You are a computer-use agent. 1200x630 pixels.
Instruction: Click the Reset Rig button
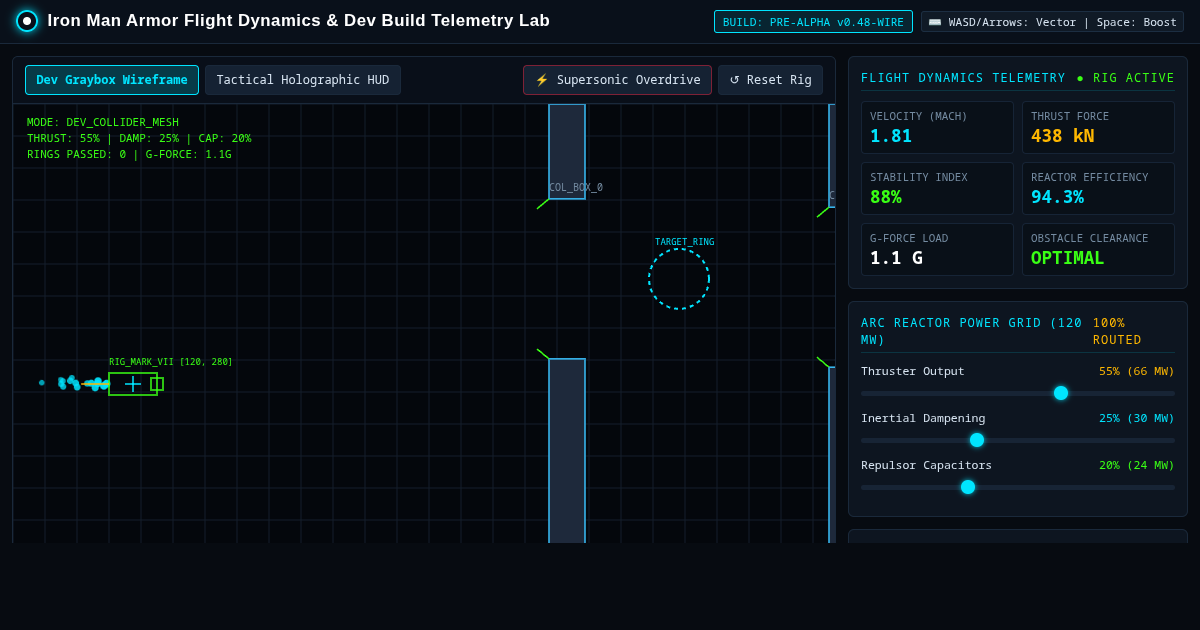[770, 80]
